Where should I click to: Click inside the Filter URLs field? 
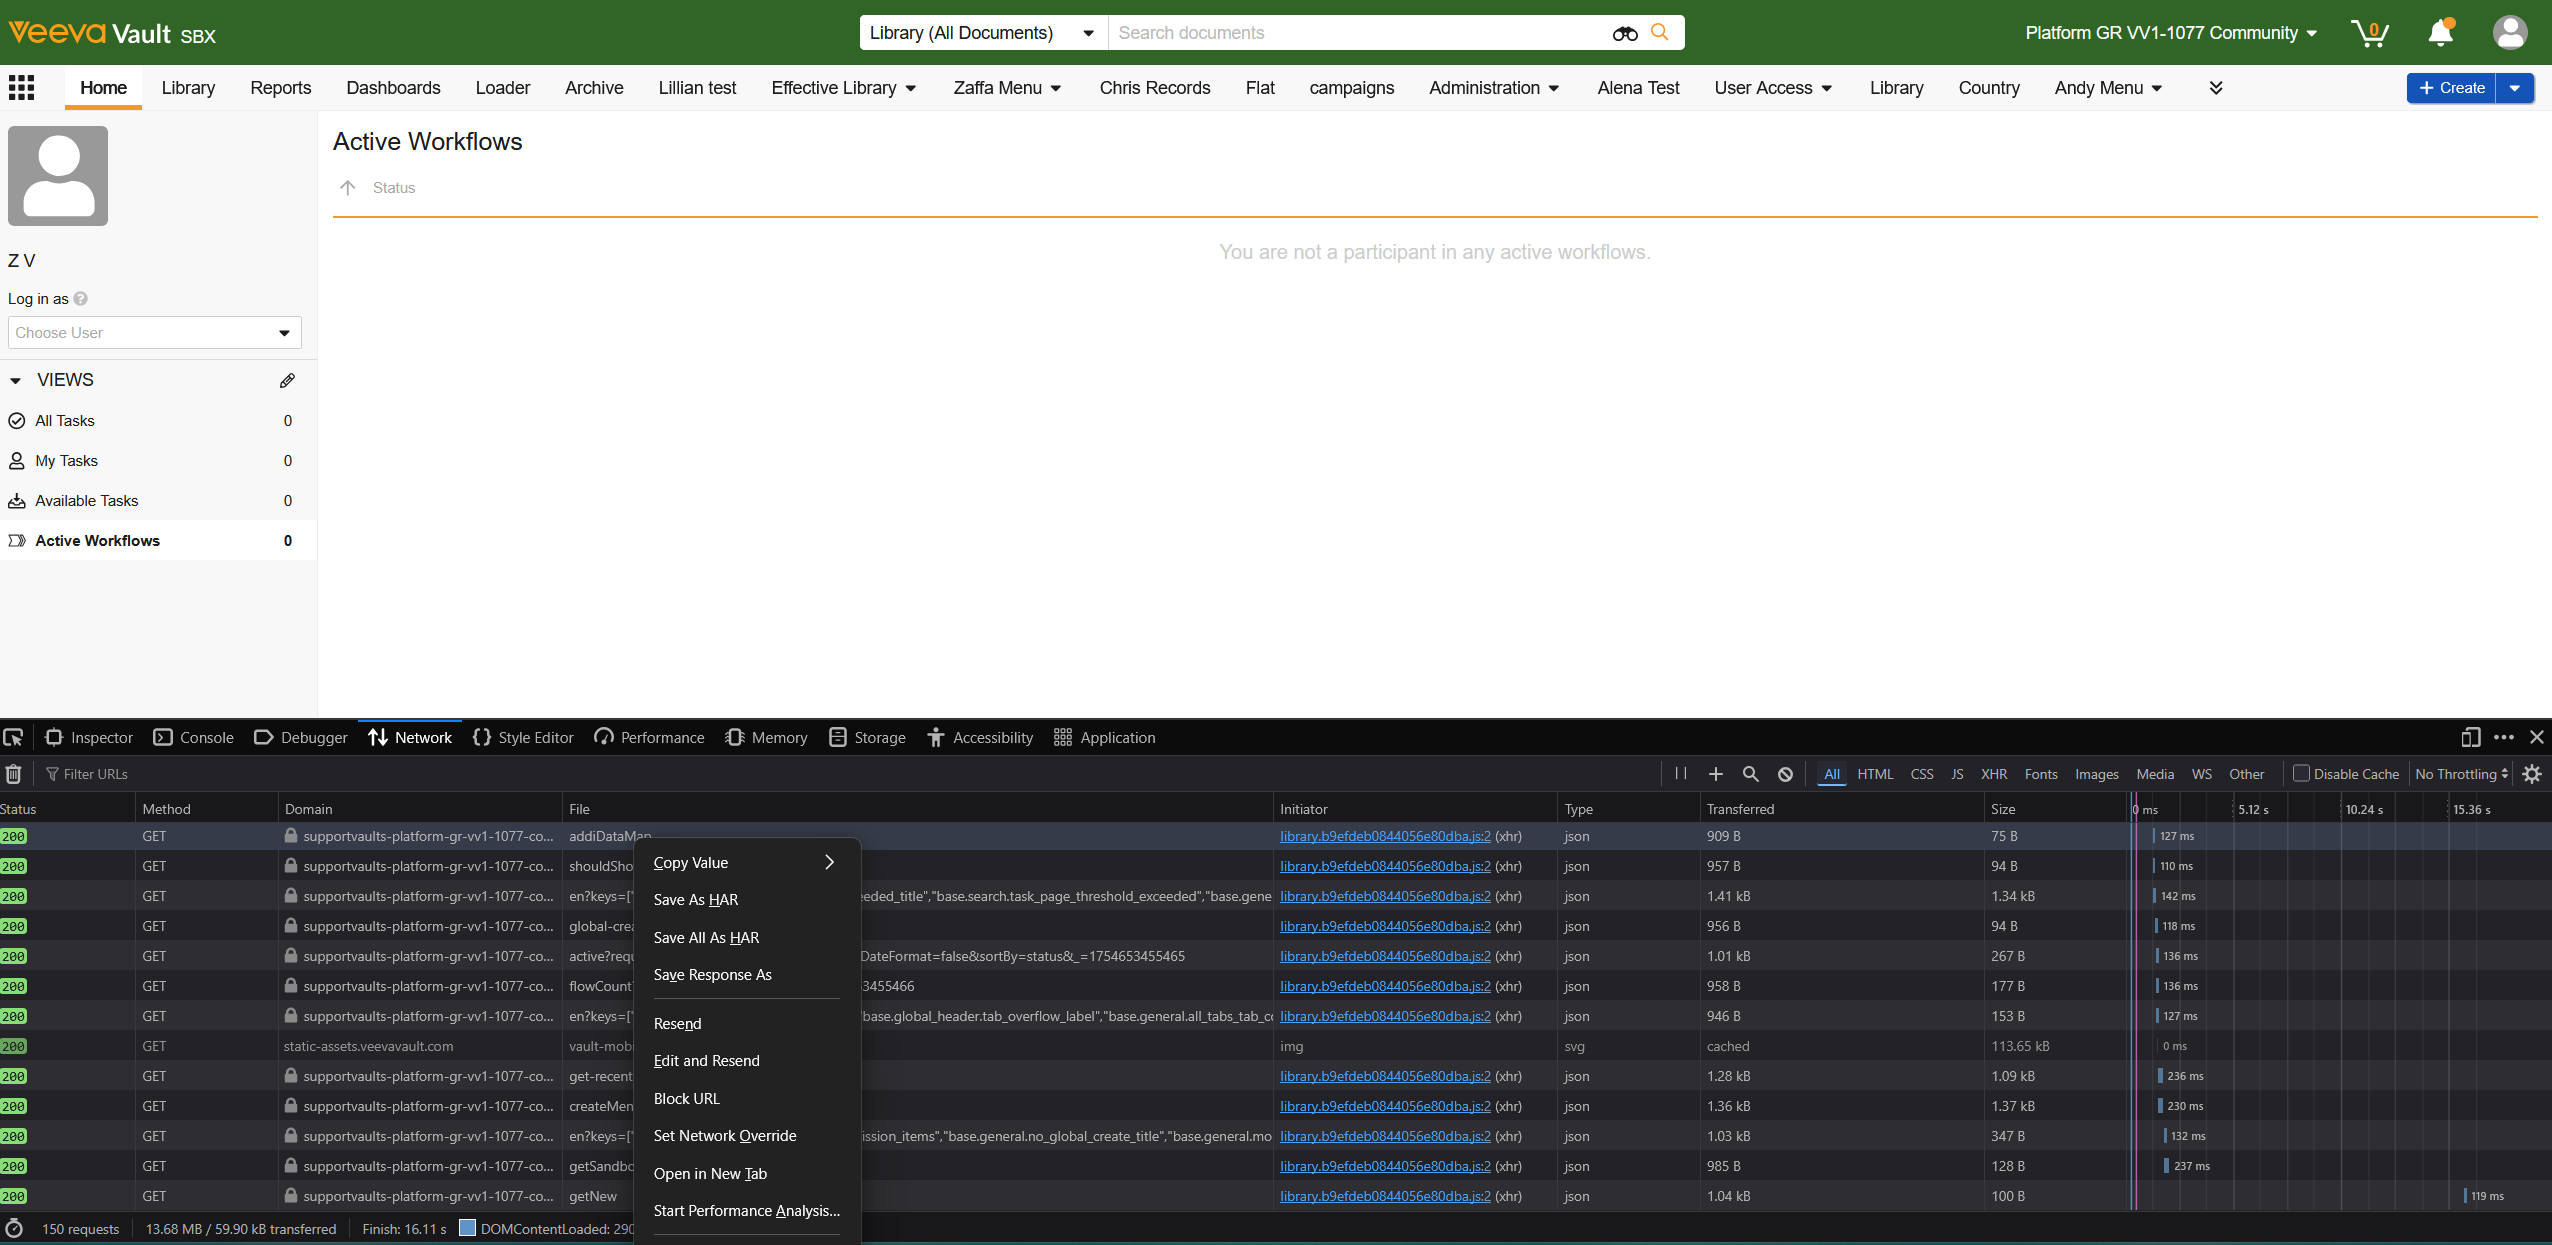pos(96,773)
